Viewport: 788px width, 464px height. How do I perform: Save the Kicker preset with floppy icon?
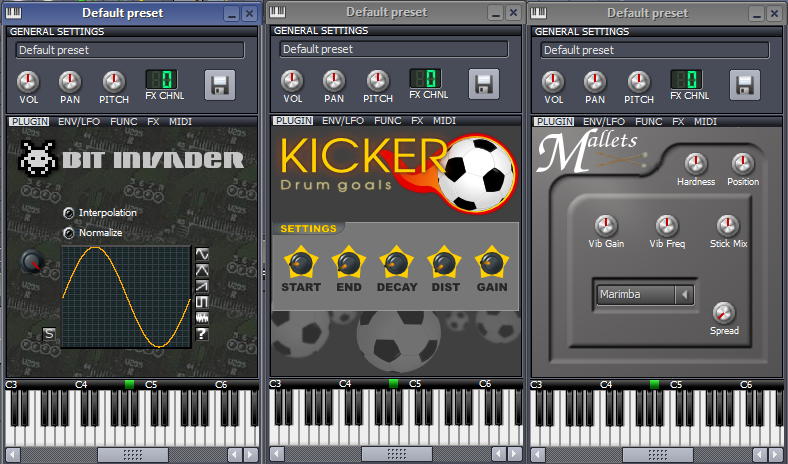[x=484, y=84]
